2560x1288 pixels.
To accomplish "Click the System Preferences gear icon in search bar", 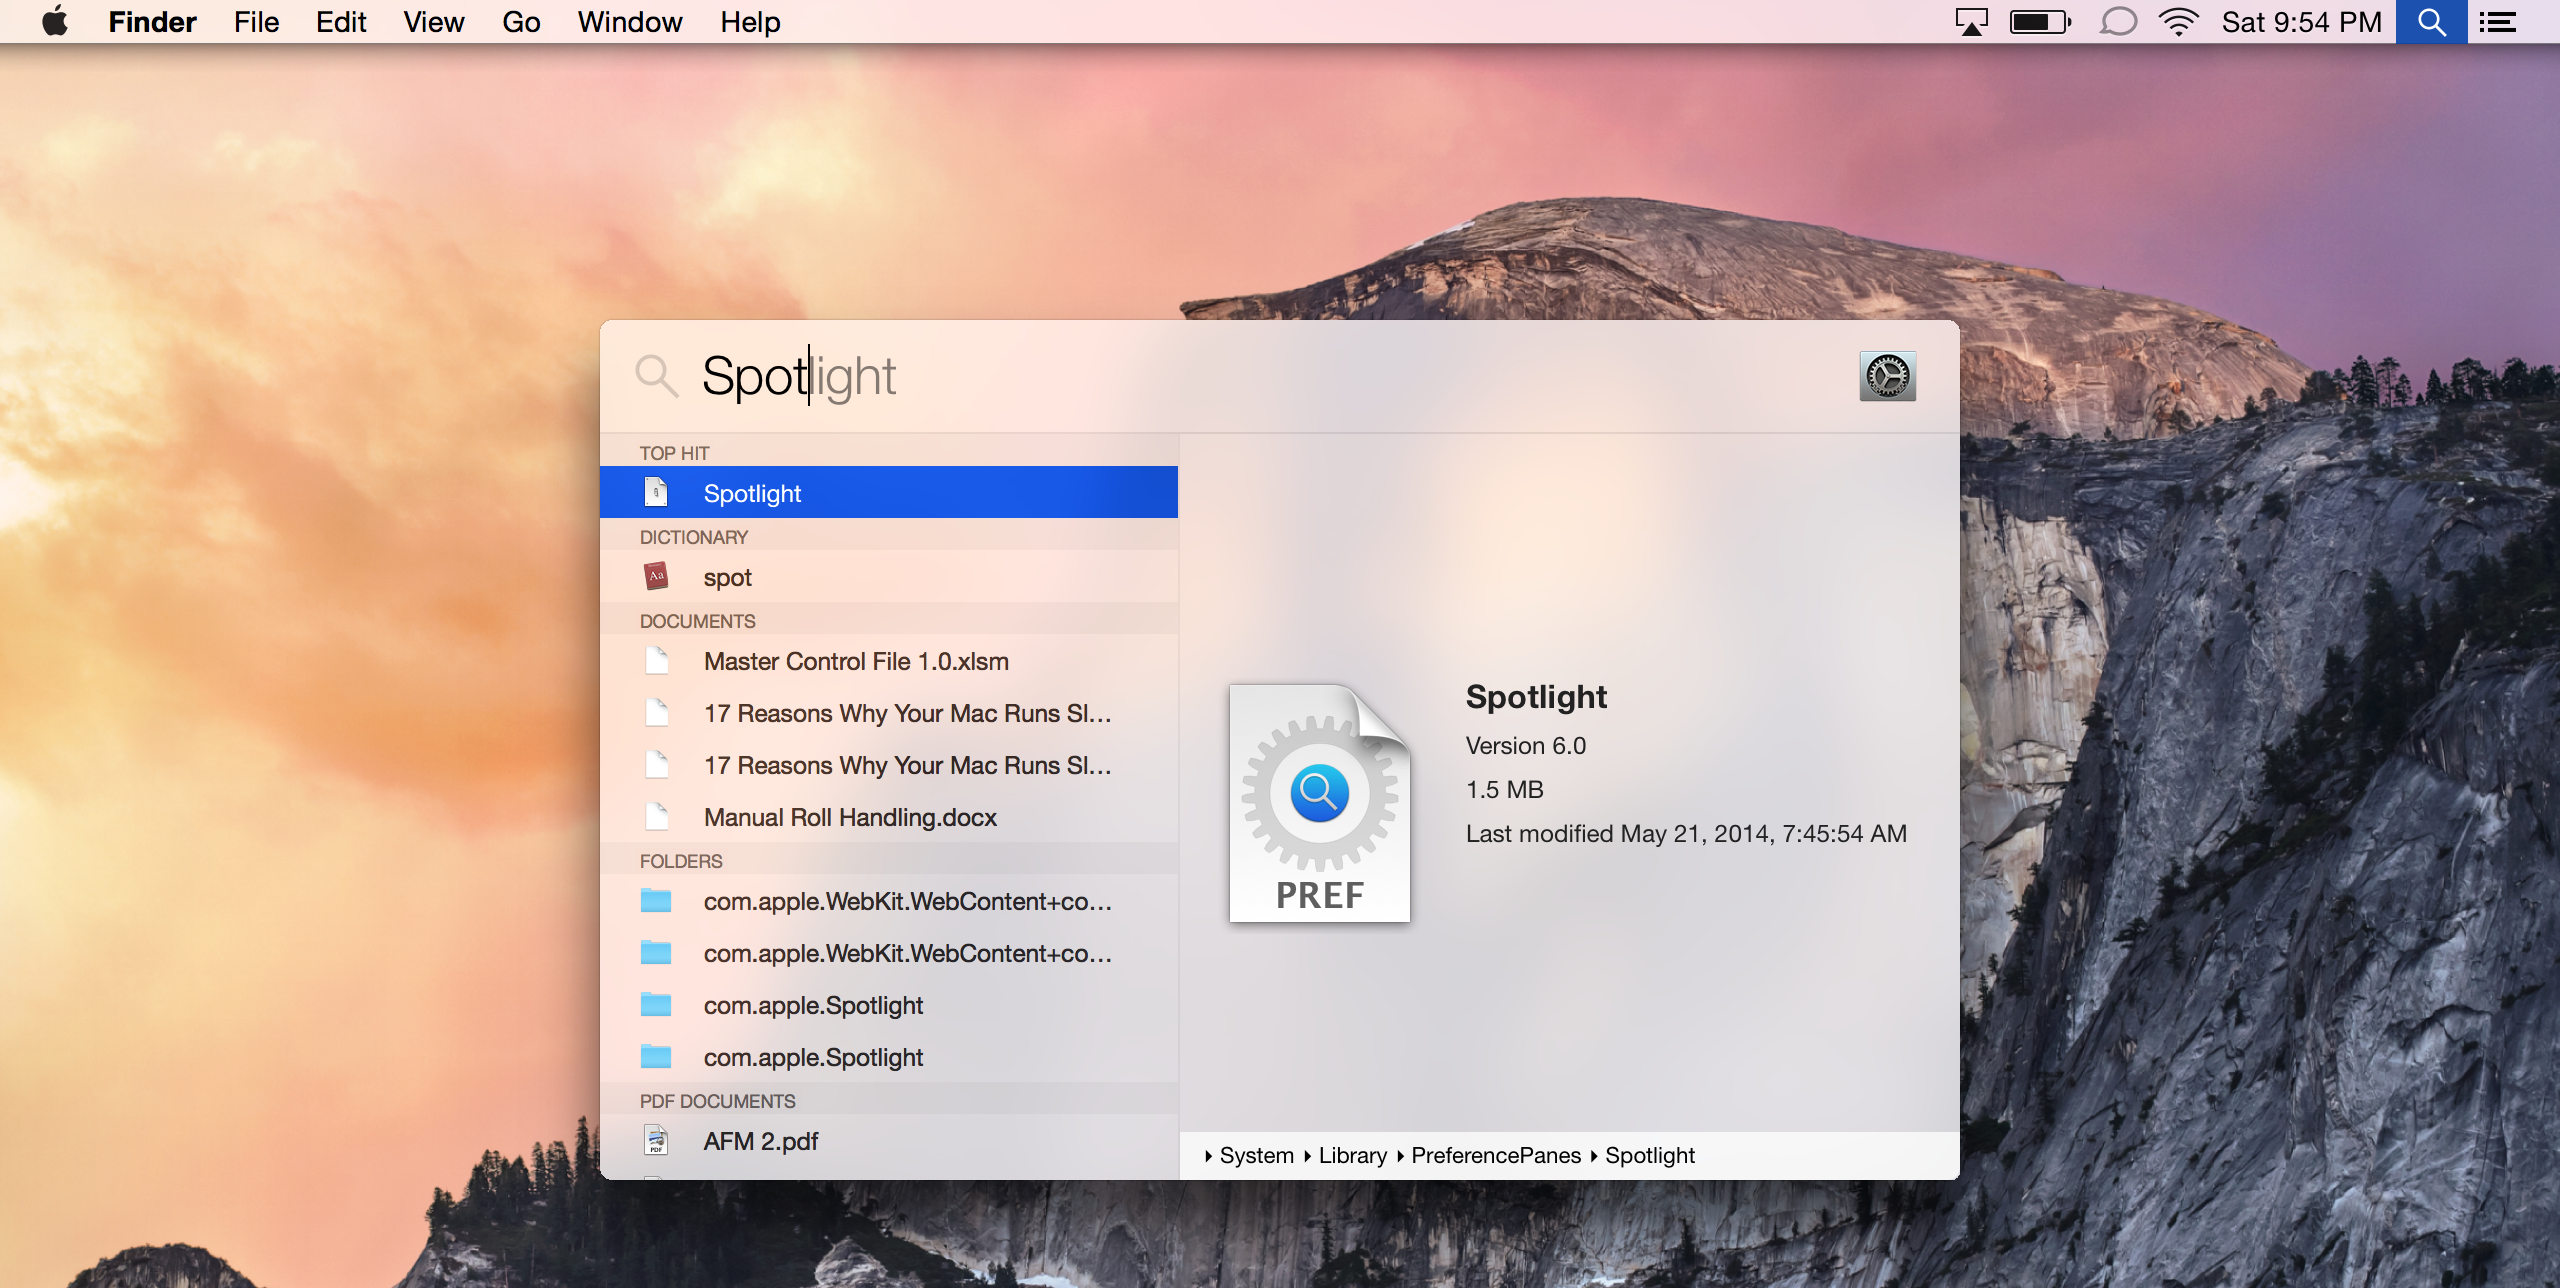I will tap(1887, 376).
